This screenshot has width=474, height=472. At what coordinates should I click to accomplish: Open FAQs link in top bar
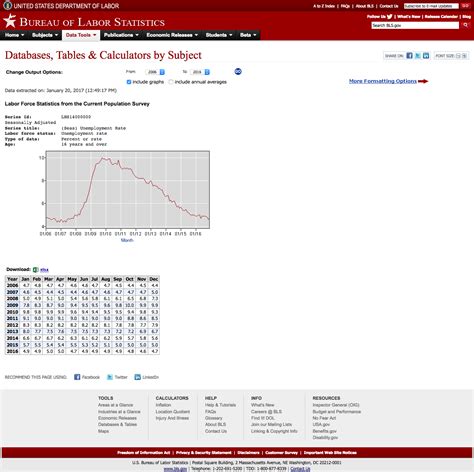coord(345,6)
